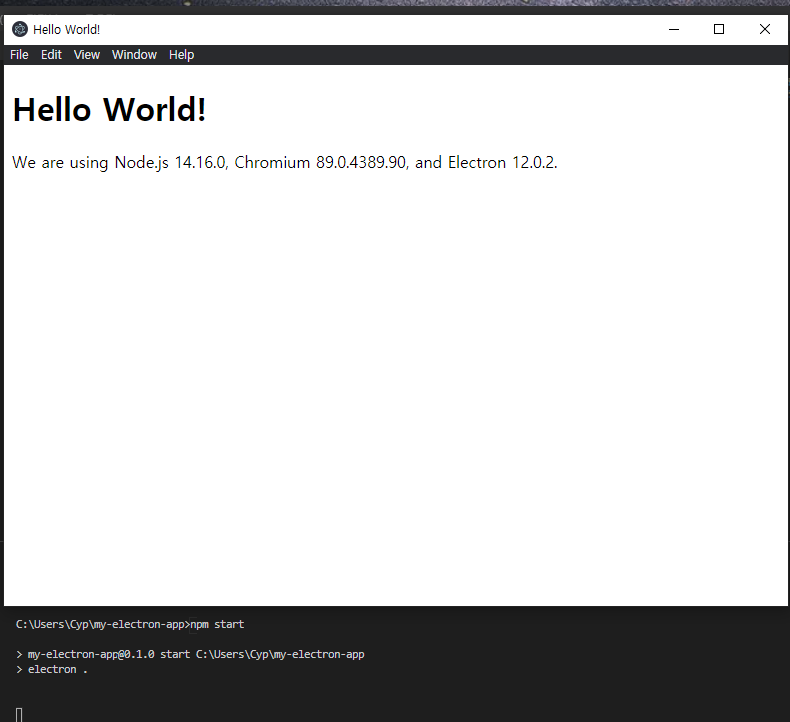This screenshot has width=790, height=722.
Task: Maximize the Hello World window
Action: pyautogui.click(x=719, y=29)
